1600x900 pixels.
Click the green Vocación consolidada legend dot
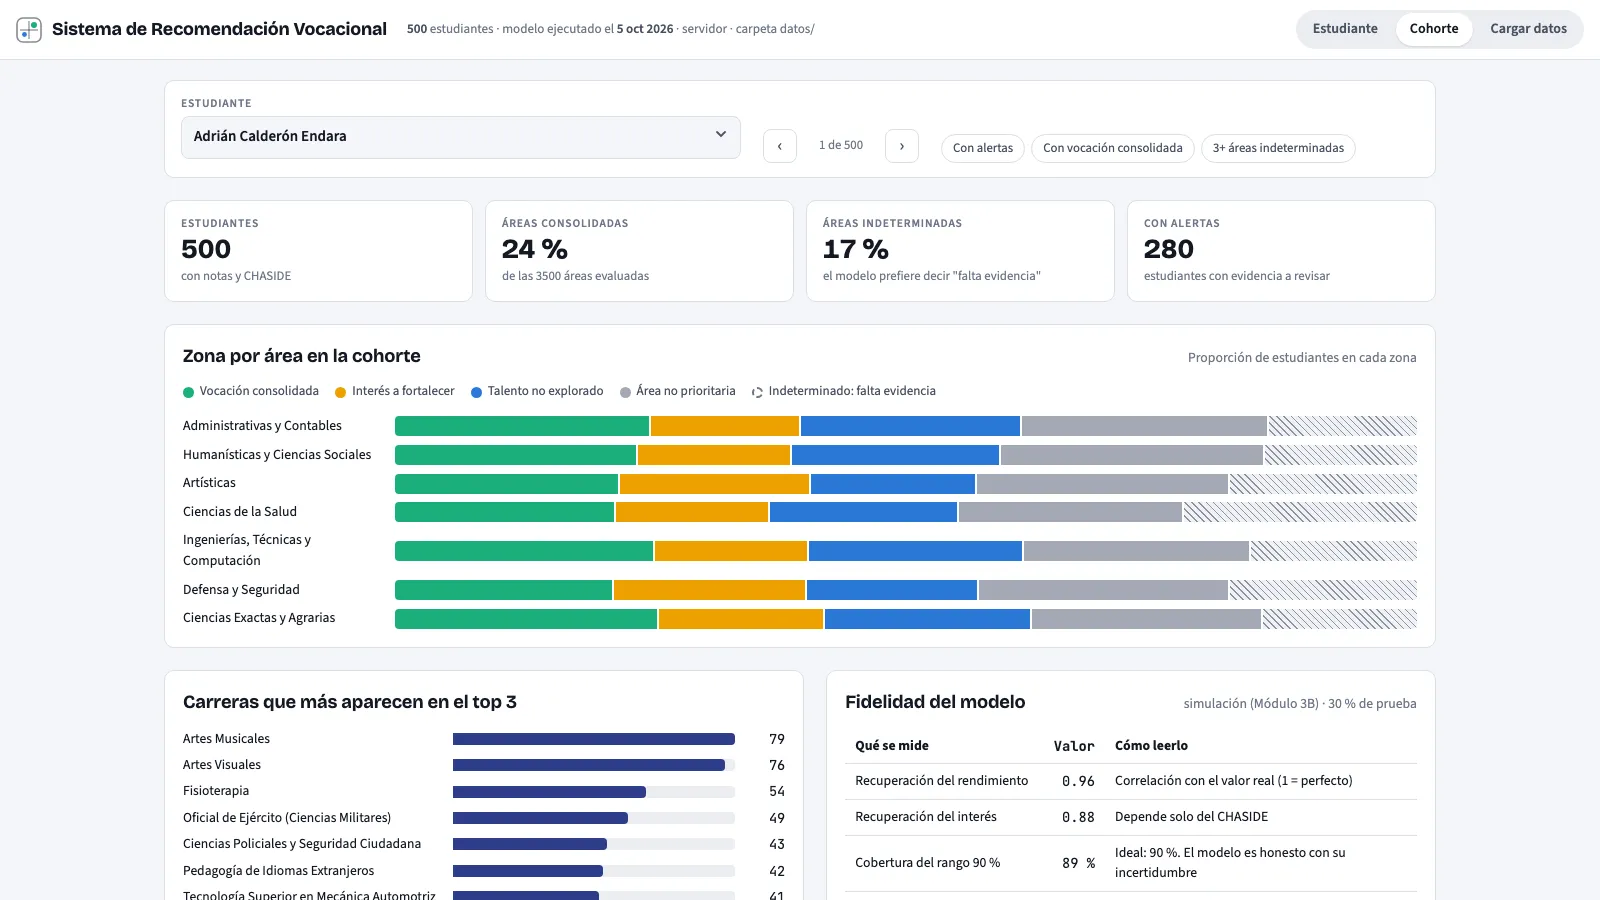[x=188, y=392]
